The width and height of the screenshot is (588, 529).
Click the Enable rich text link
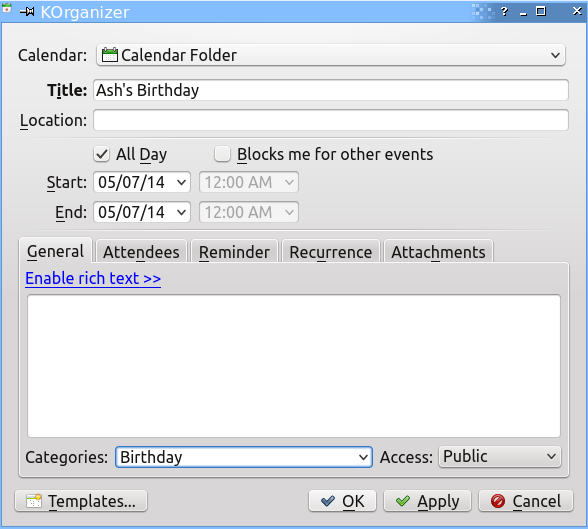coord(93,279)
